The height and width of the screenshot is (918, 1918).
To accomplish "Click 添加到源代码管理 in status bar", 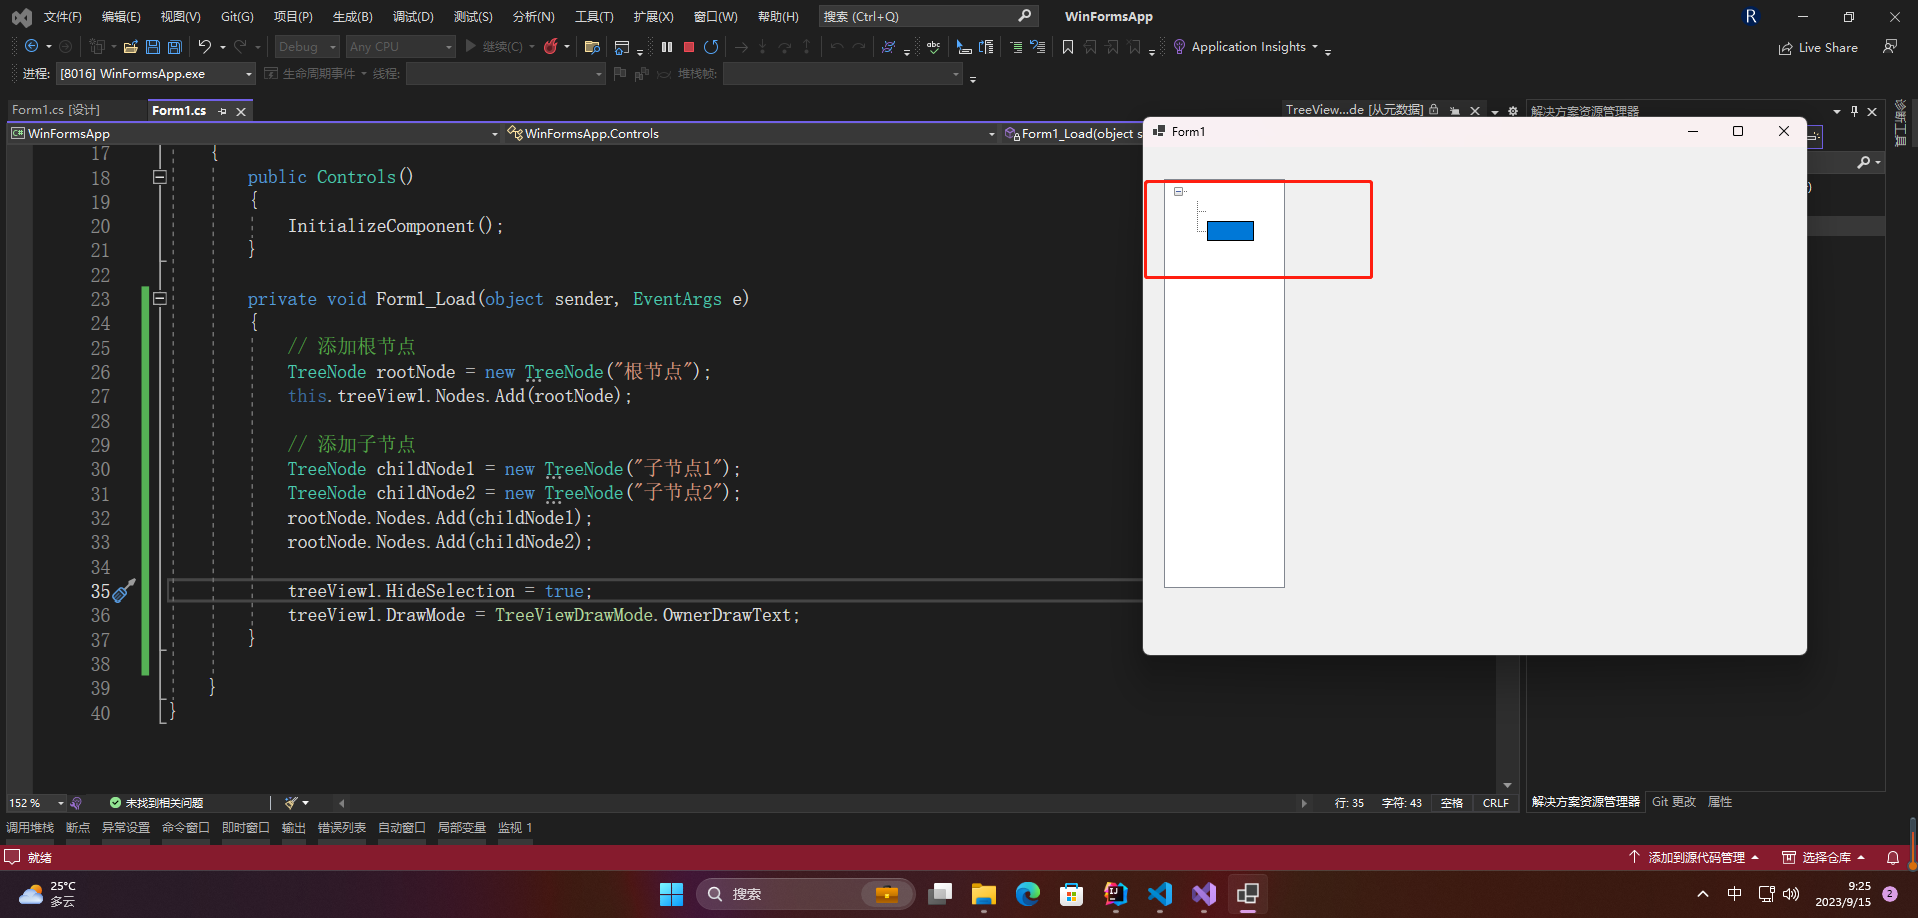I will point(1694,857).
